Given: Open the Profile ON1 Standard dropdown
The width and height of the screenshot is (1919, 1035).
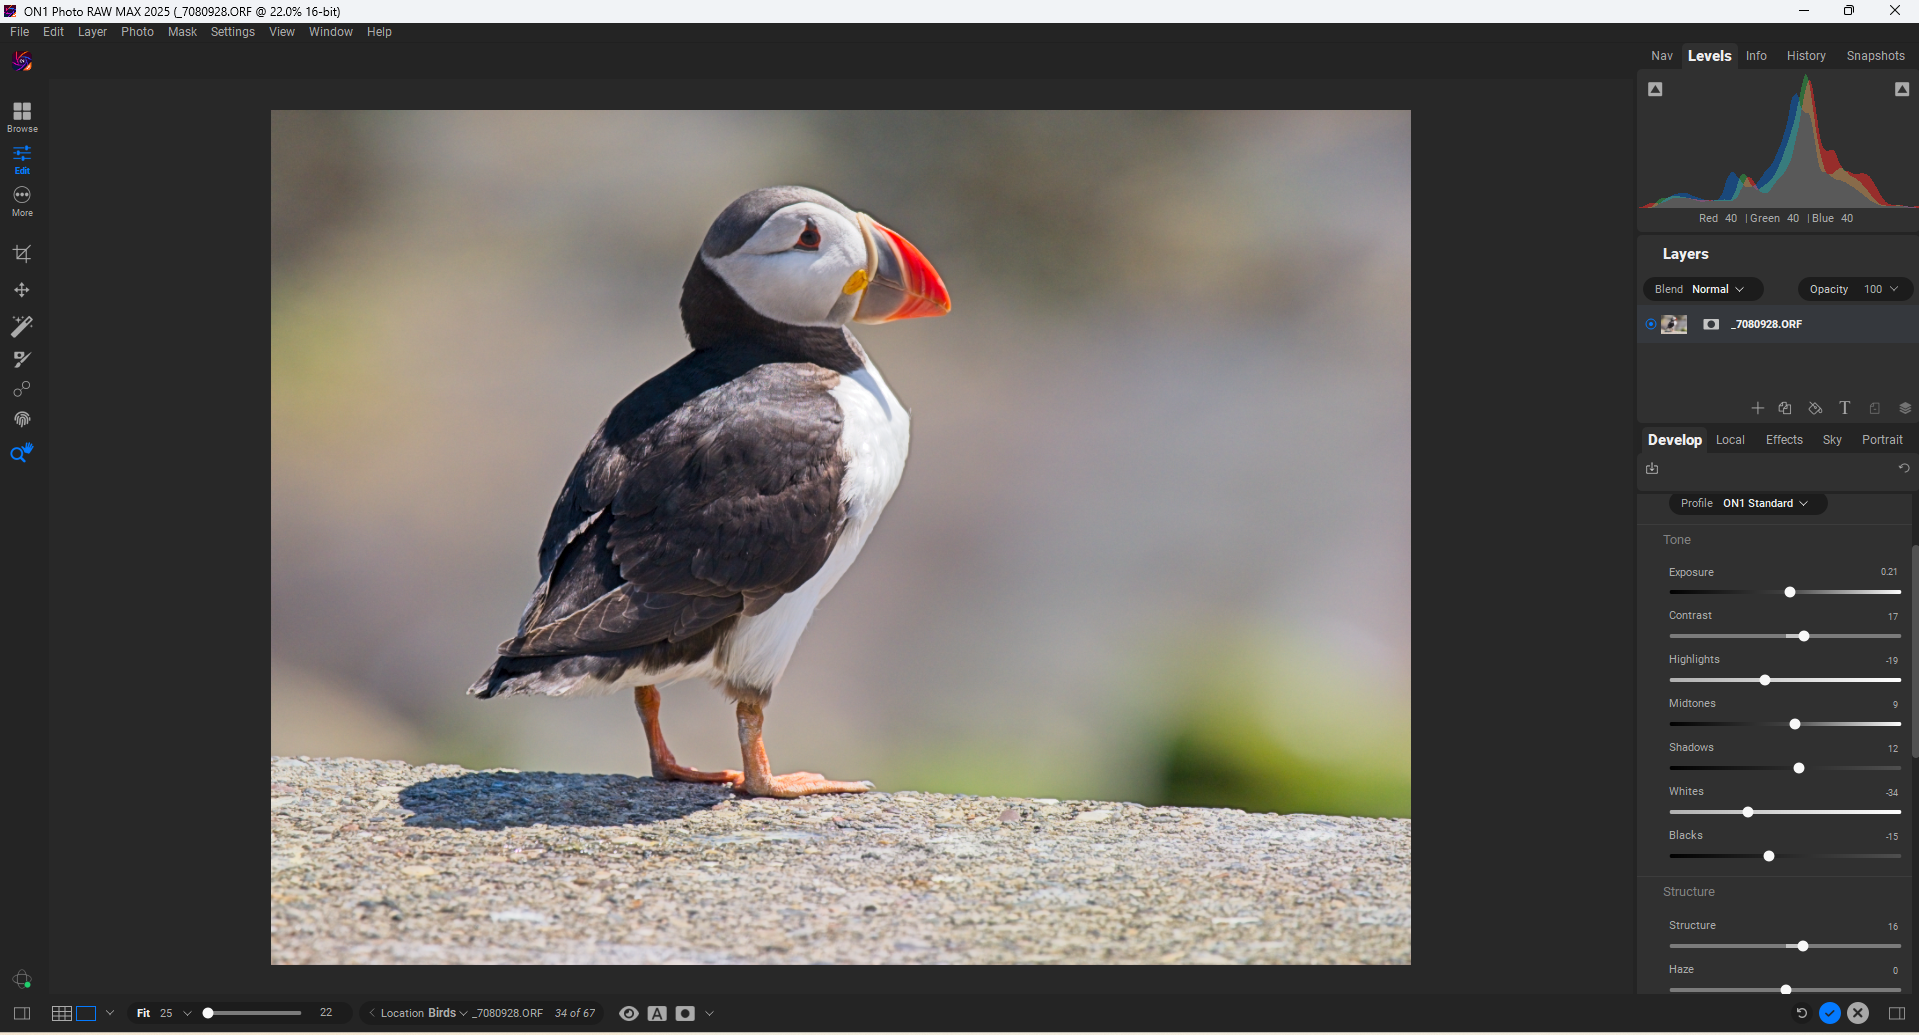Looking at the screenshot, I should point(1746,503).
